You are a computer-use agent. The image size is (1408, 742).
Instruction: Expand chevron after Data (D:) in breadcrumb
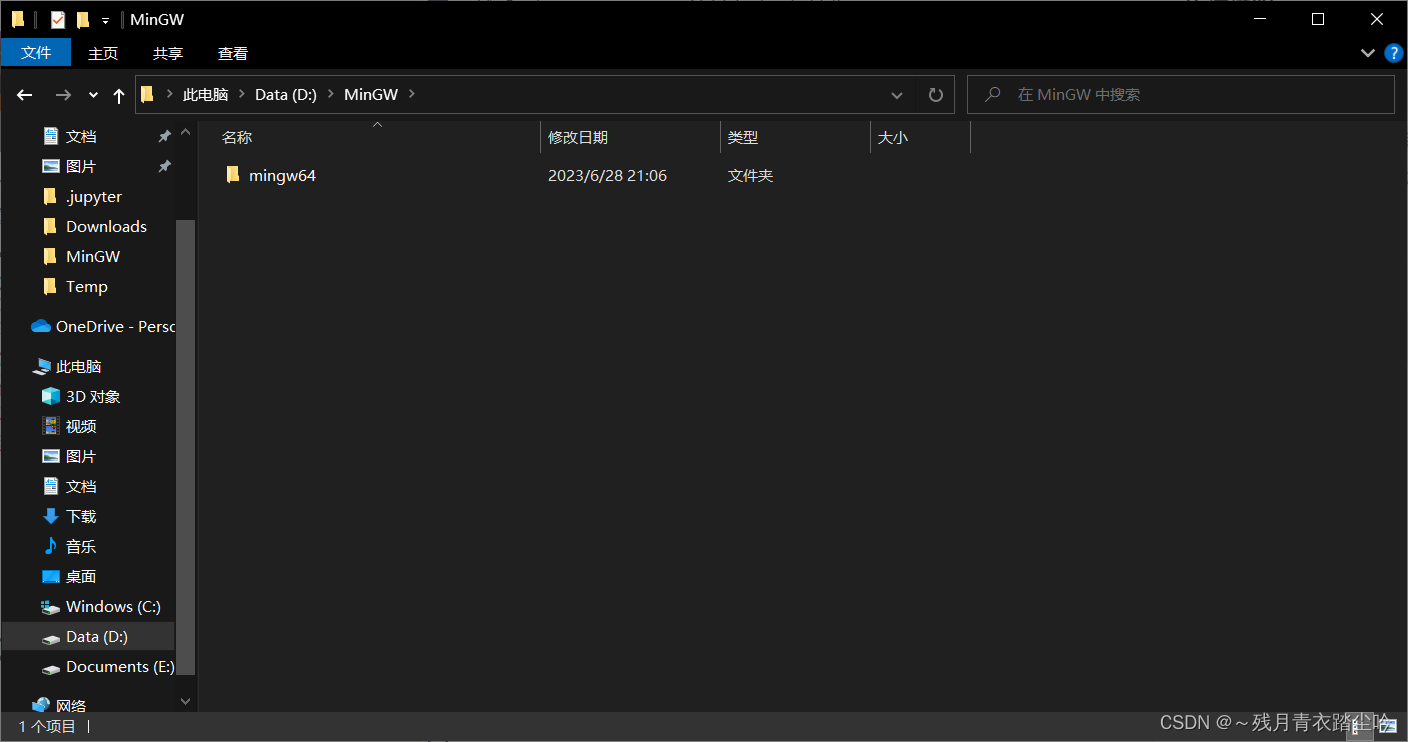click(x=330, y=95)
